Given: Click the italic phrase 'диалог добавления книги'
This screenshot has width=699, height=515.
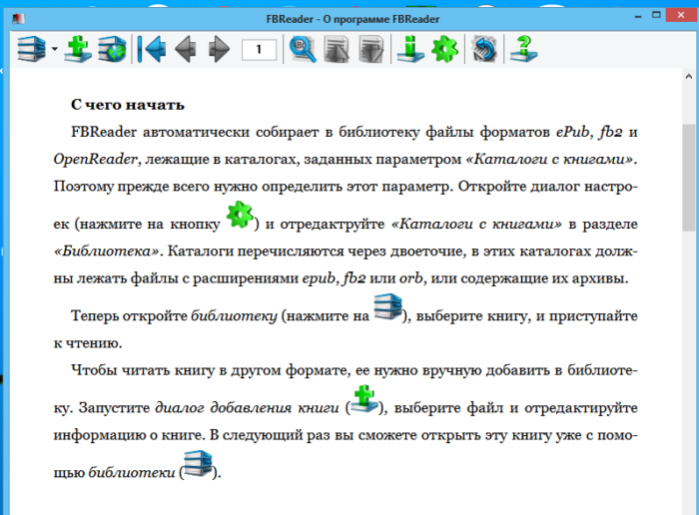Looking at the screenshot, I should click(x=247, y=408).
